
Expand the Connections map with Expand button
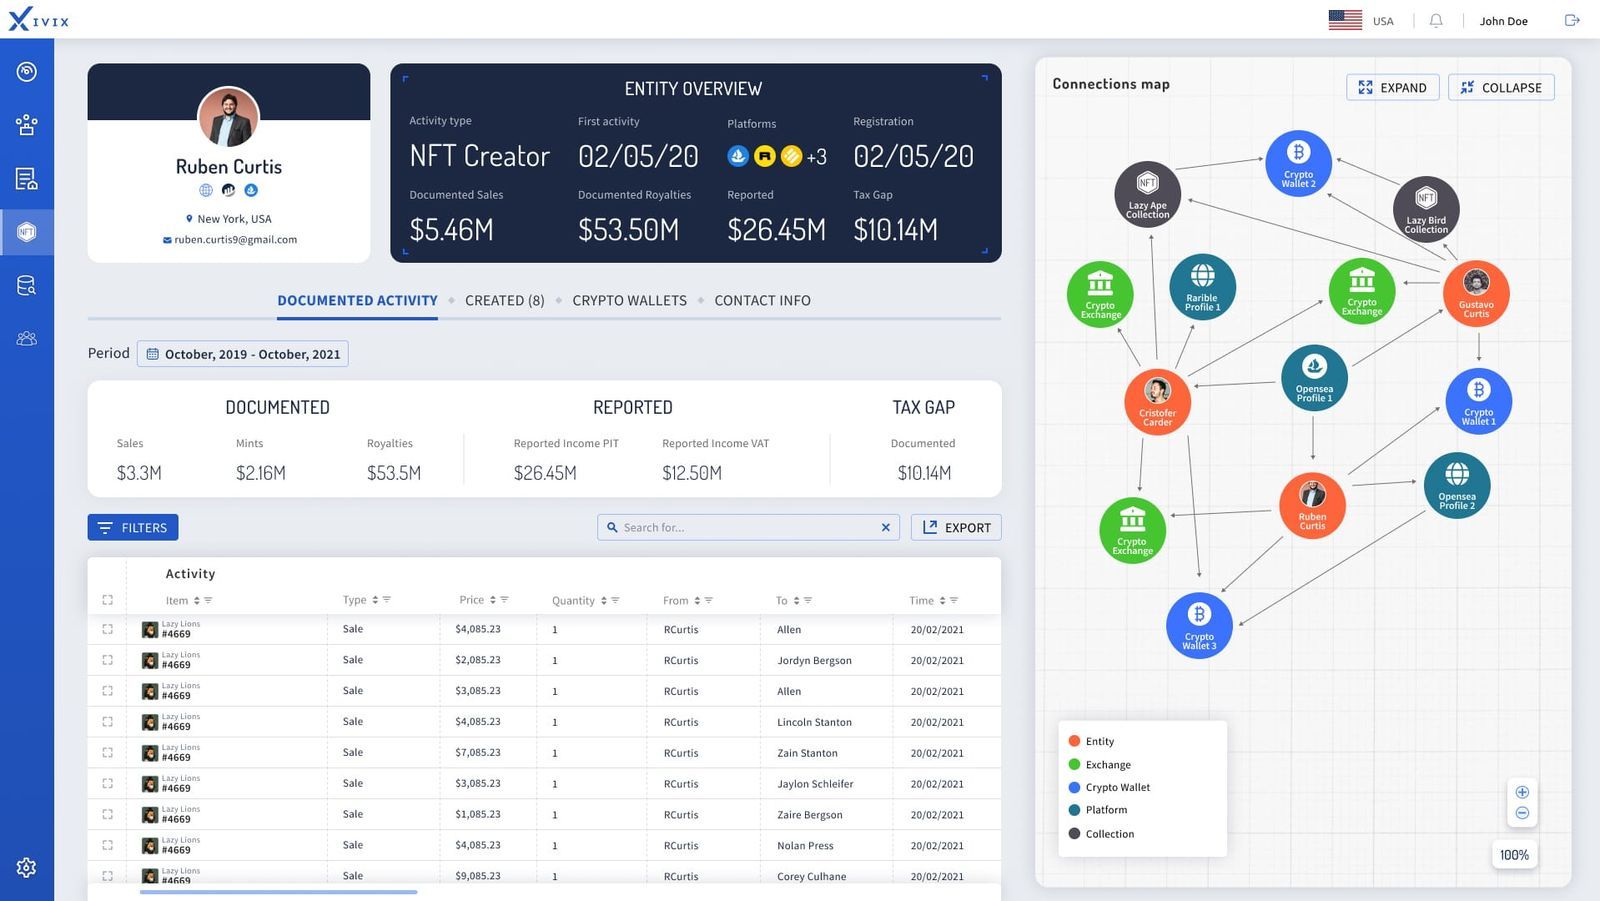pyautogui.click(x=1392, y=87)
